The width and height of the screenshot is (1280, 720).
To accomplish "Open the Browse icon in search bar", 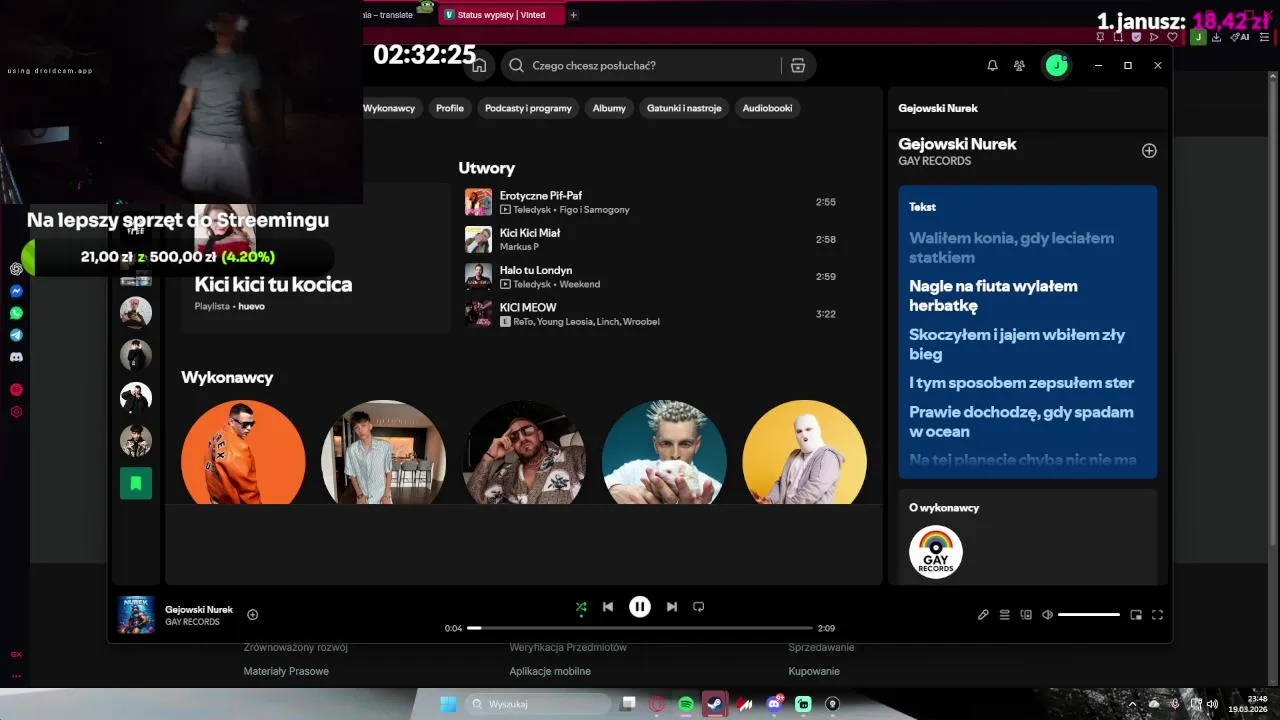I will coord(798,65).
